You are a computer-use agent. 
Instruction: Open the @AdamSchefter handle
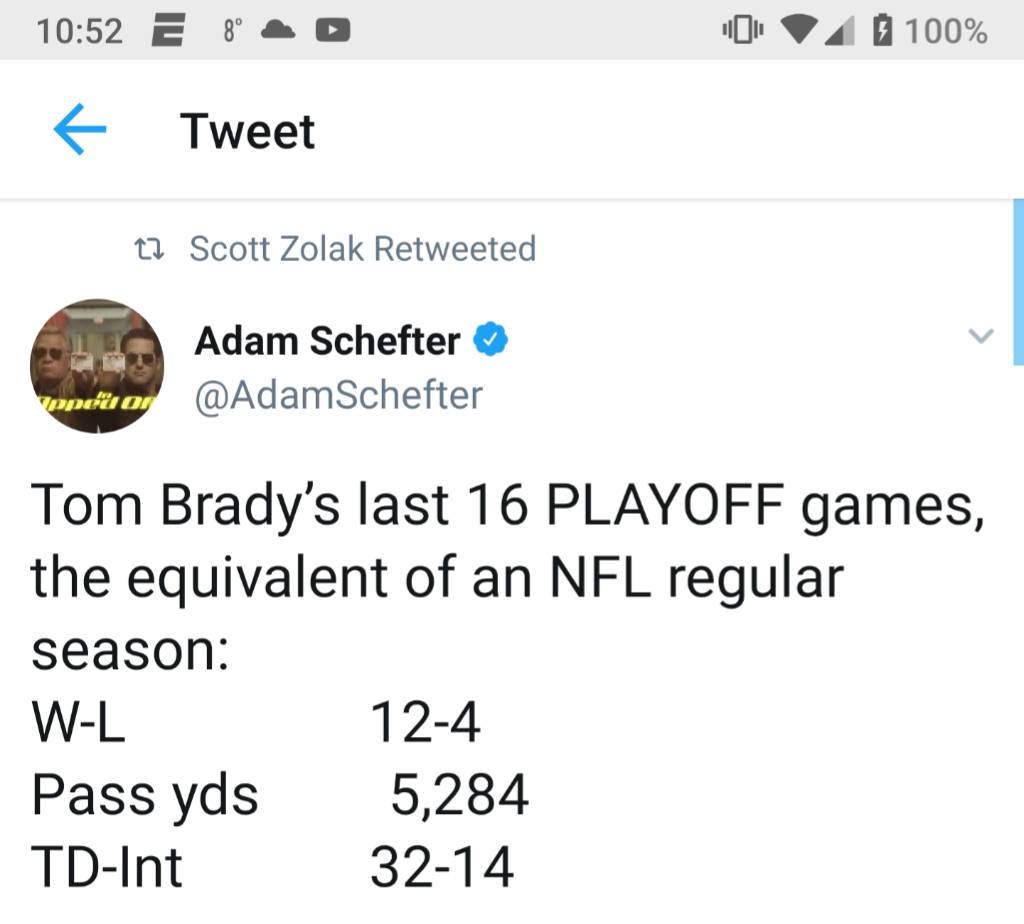coord(338,395)
